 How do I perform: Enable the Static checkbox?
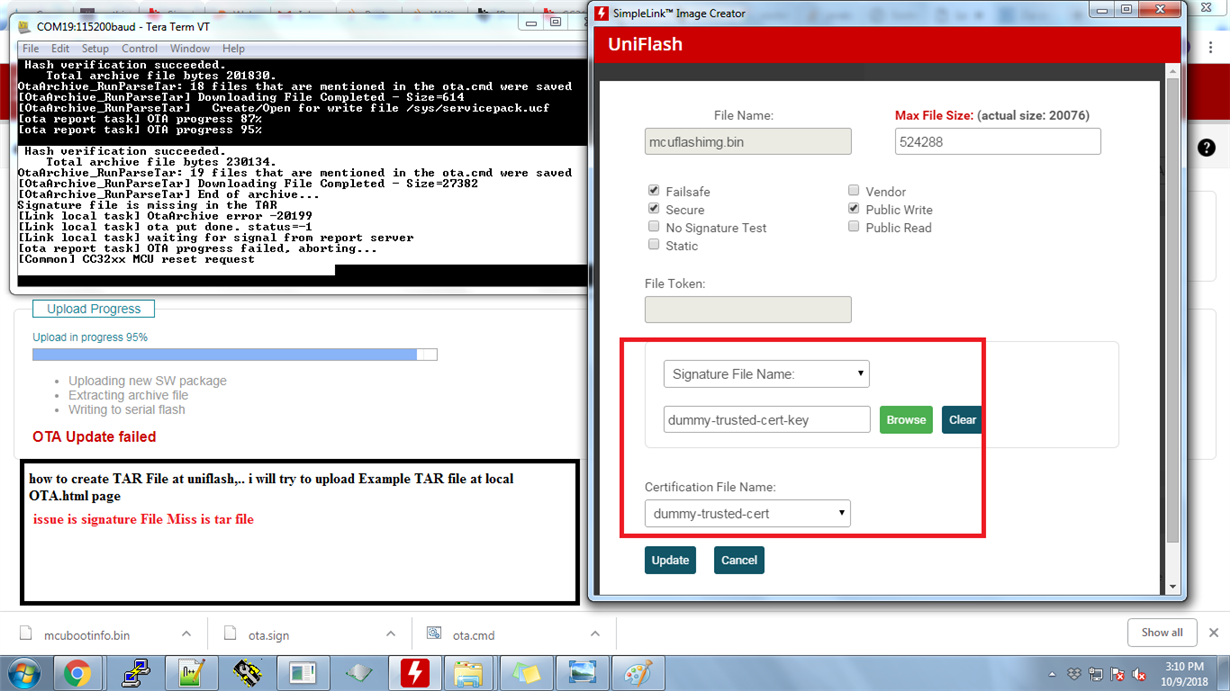tap(653, 244)
